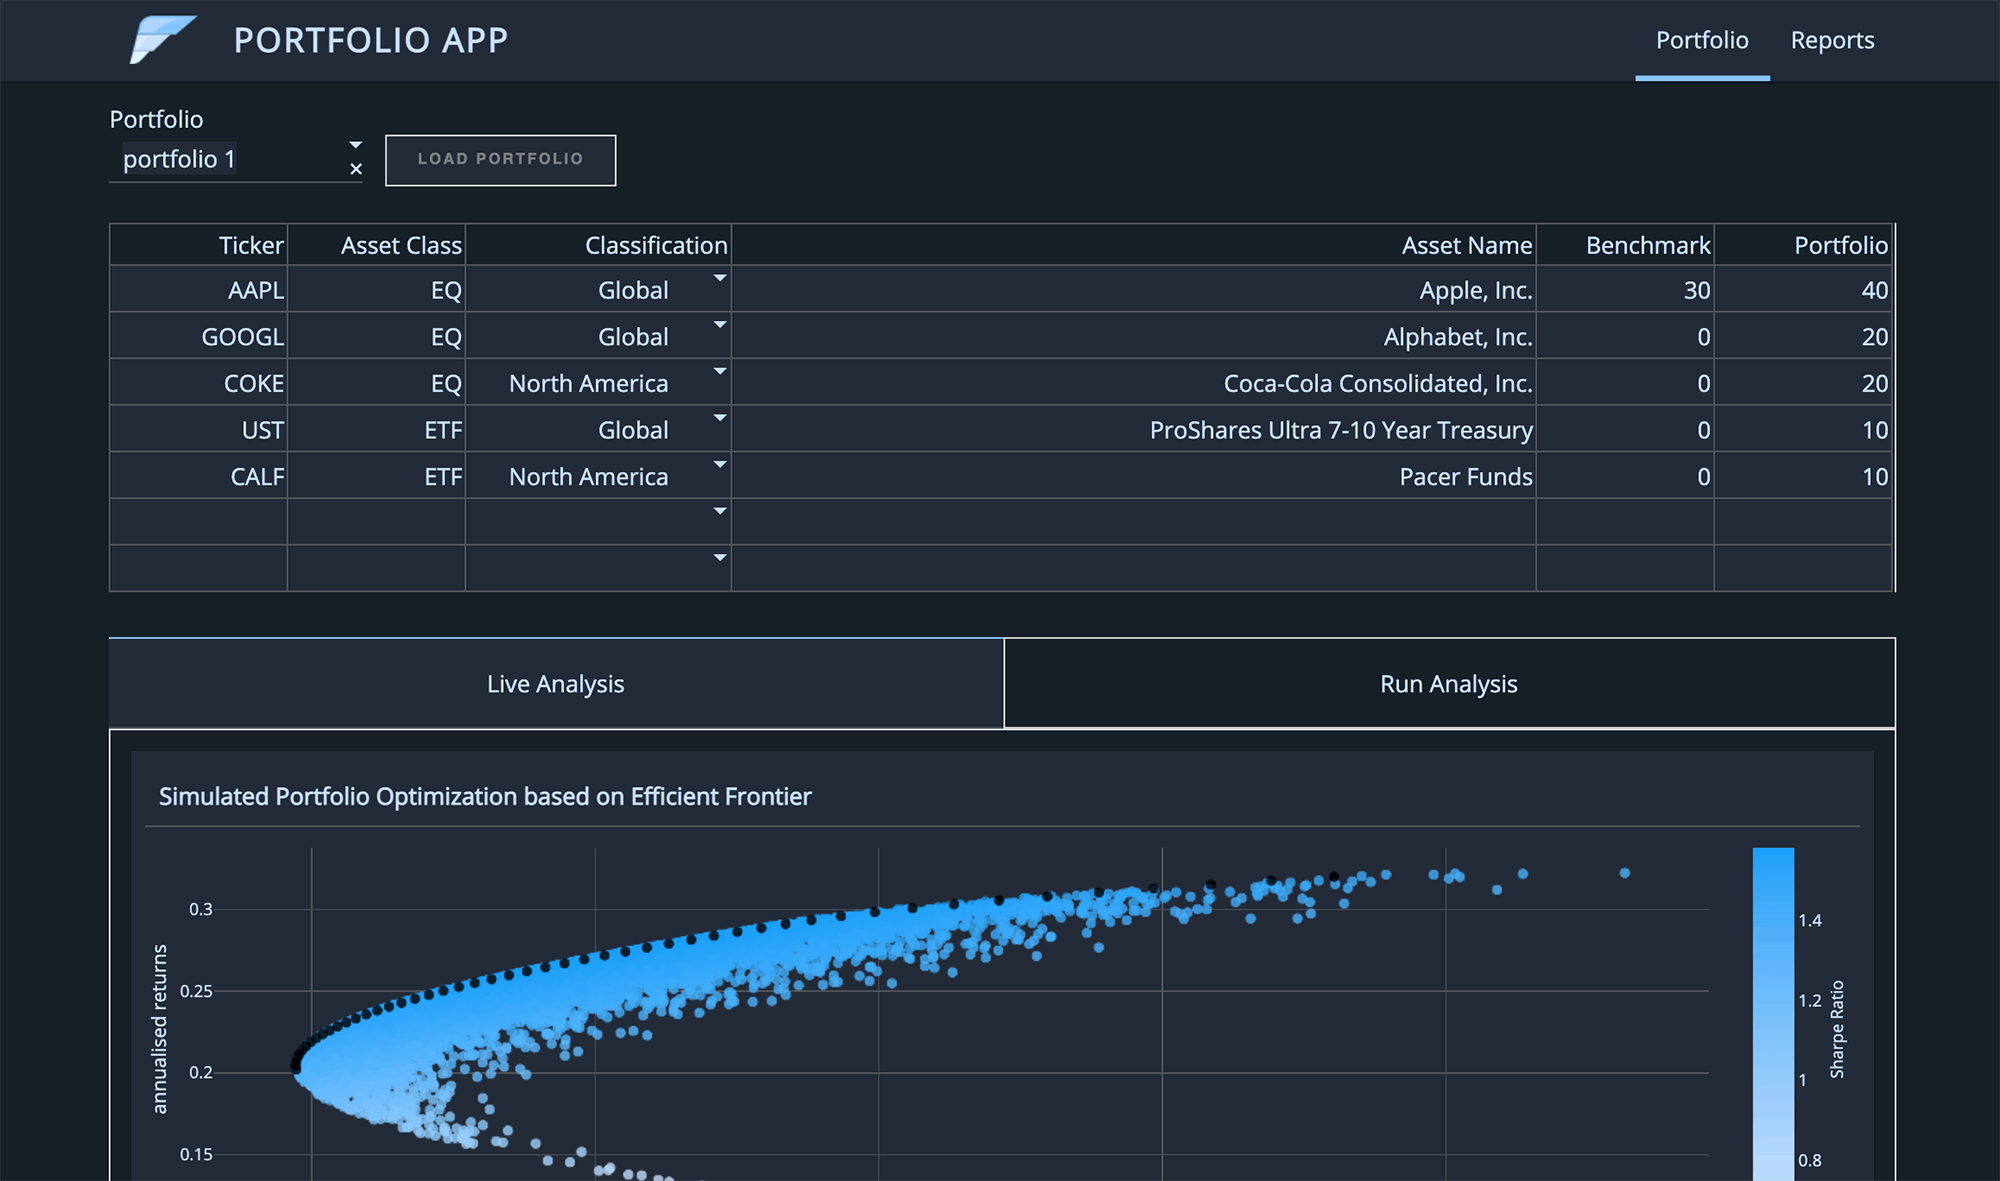This screenshot has width=2000, height=1181.
Task: Clear the portfolio 1 selection with X
Action: point(356,170)
